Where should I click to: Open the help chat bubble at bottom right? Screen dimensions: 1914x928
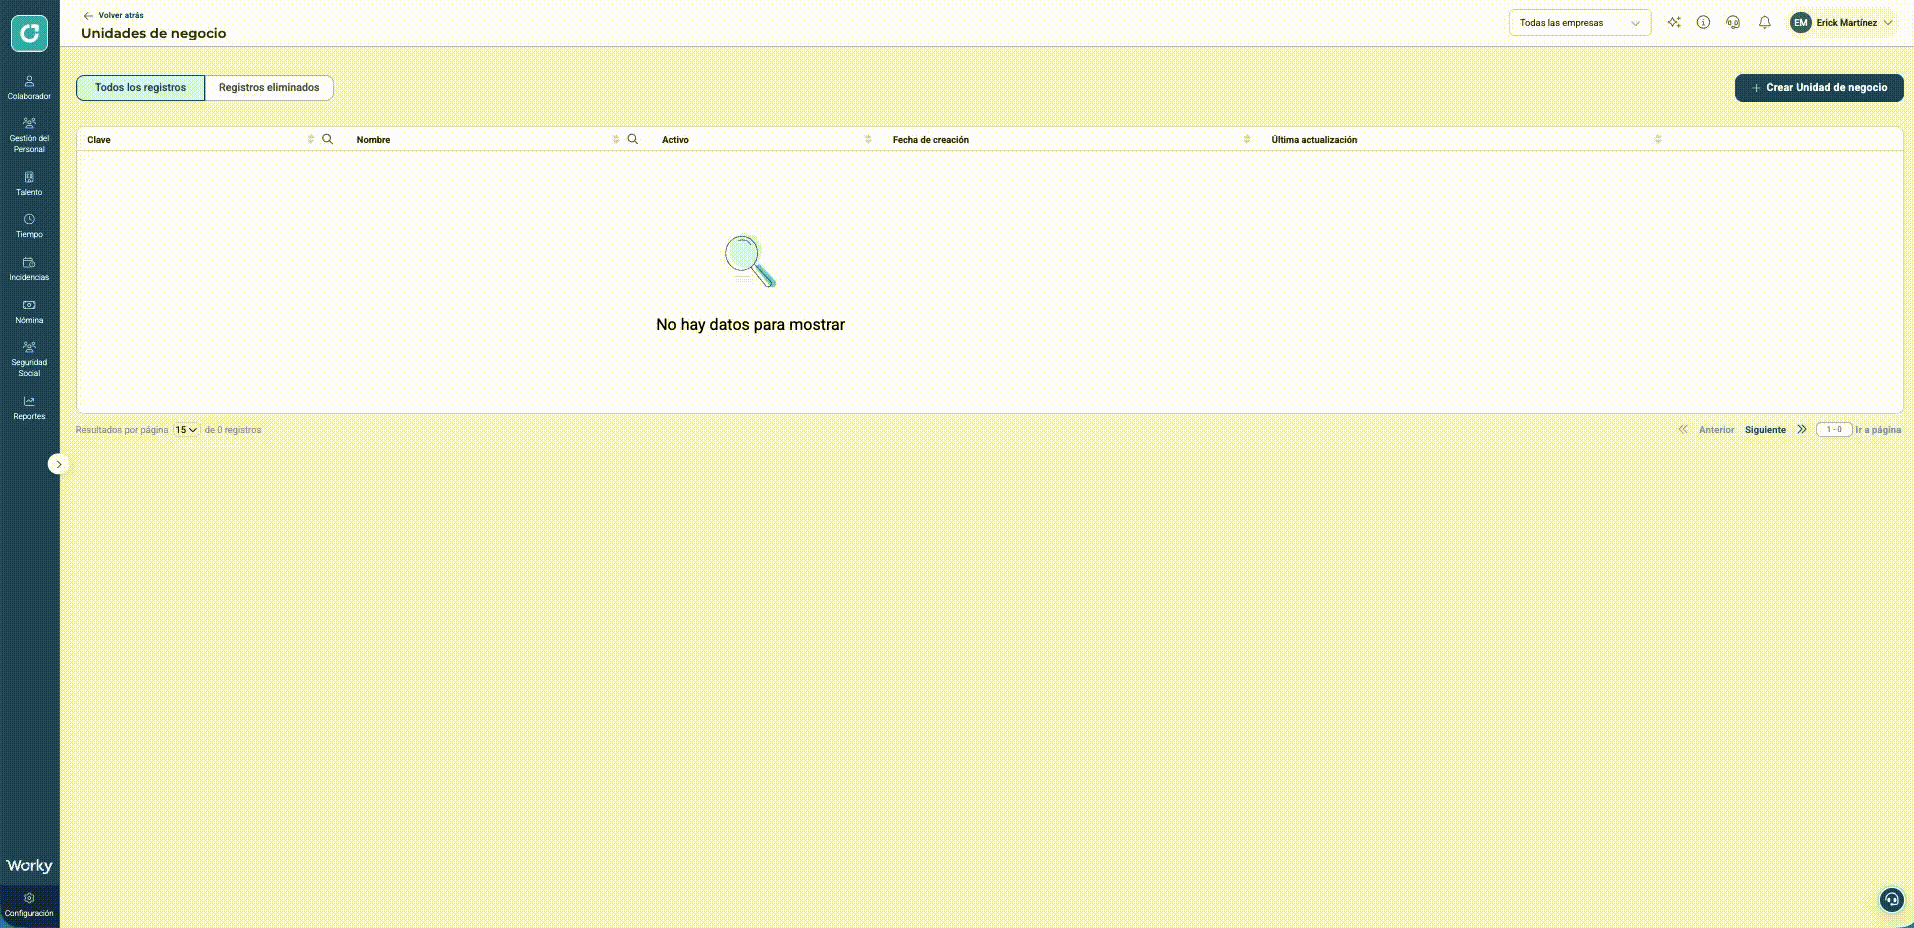(1891, 900)
